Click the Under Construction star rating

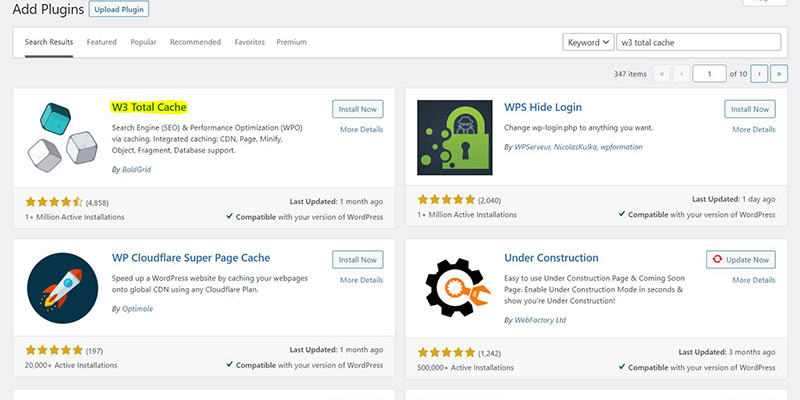(x=446, y=352)
